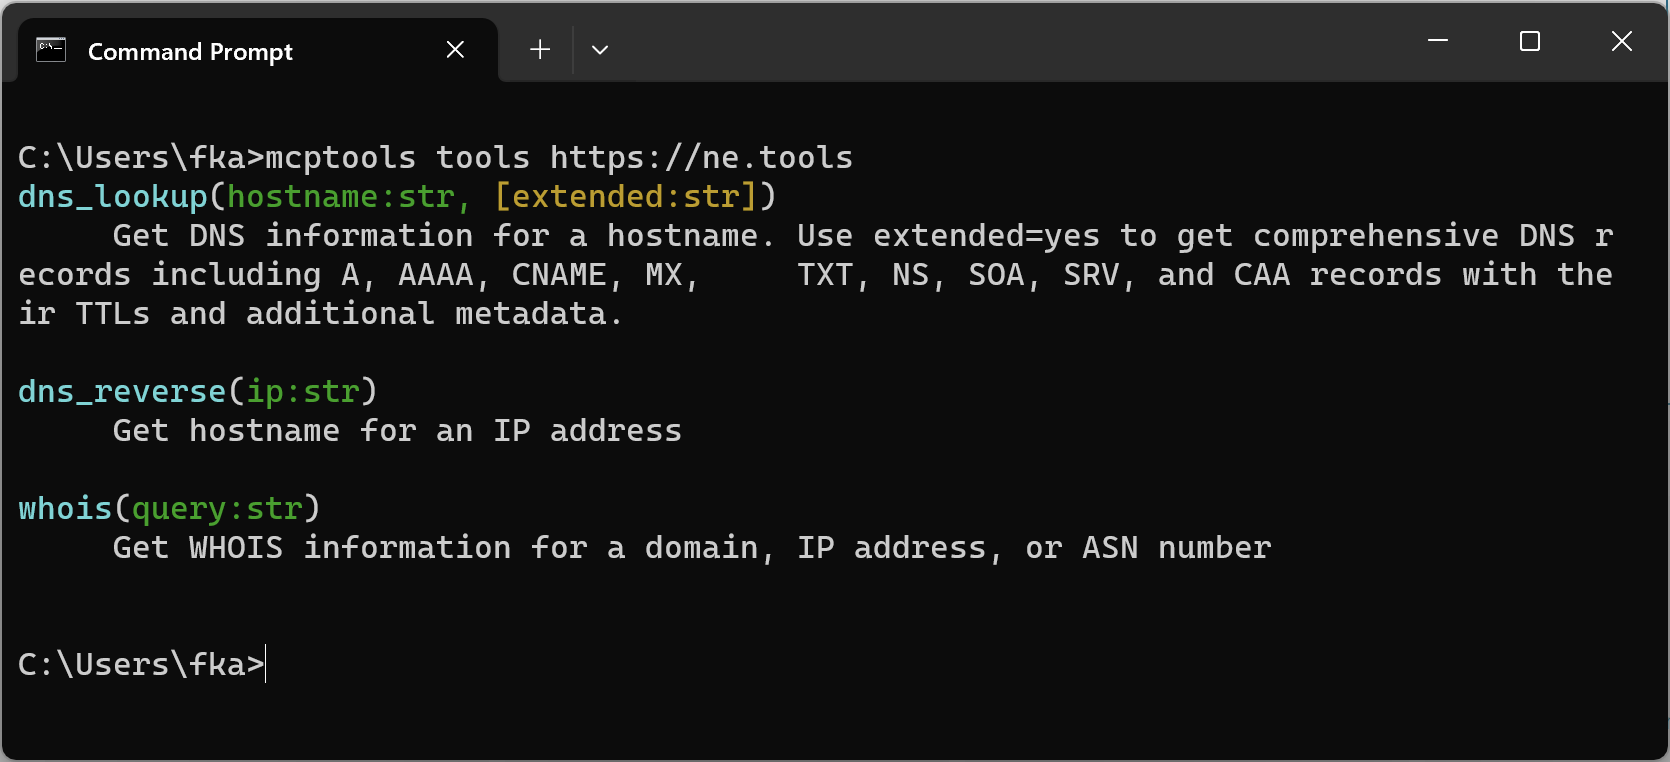Close the terminal window
1670x762 pixels.
tap(1621, 41)
